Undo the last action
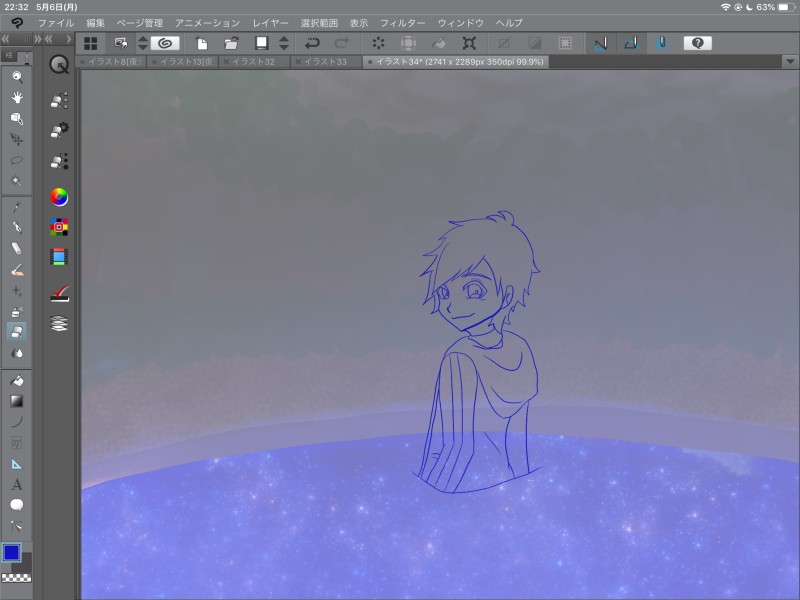The height and width of the screenshot is (600, 800). click(312, 43)
